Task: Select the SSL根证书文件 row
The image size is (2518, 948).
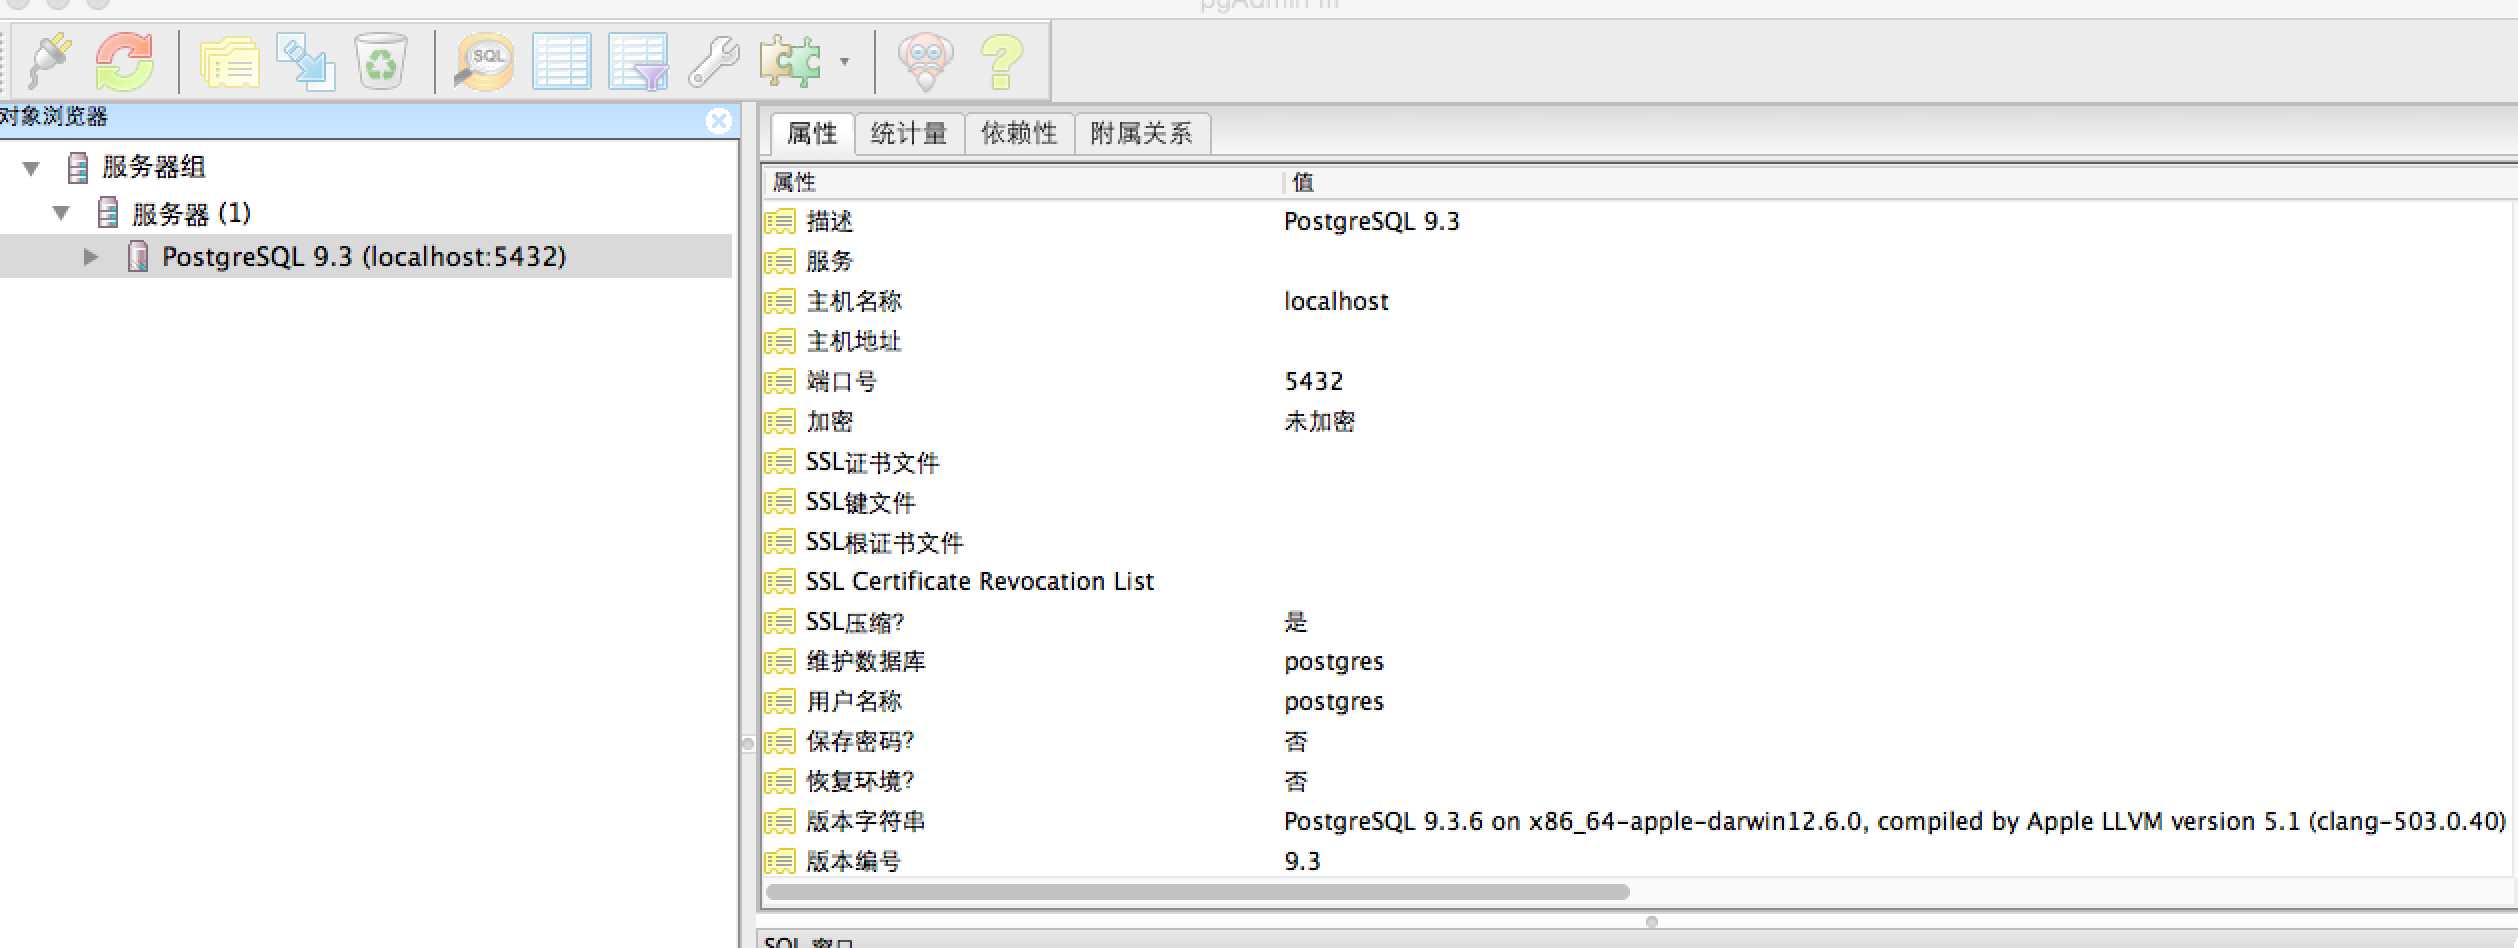Action: 1639,542
